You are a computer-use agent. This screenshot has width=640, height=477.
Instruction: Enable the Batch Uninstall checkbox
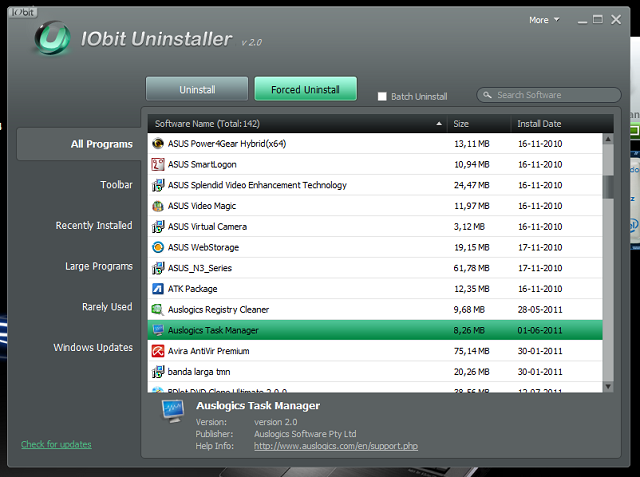click(382, 96)
